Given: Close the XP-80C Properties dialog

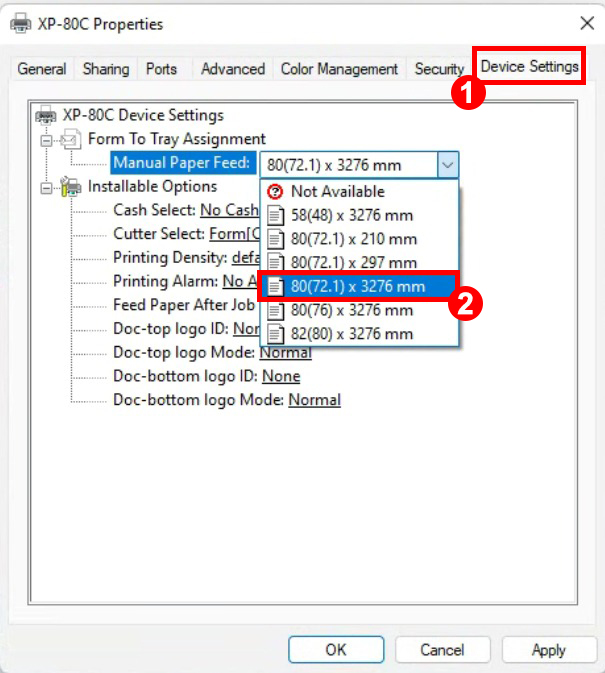Looking at the screenshot, I should tap(587, 23).
